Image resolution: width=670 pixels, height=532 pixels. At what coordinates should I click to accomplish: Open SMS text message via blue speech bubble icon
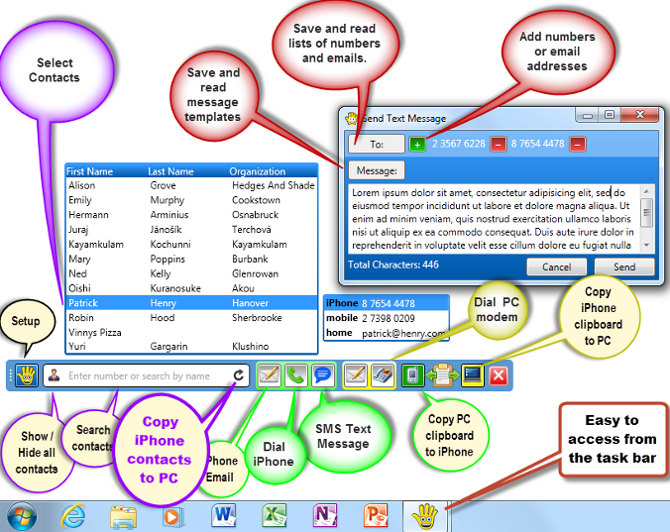point(323,375)
